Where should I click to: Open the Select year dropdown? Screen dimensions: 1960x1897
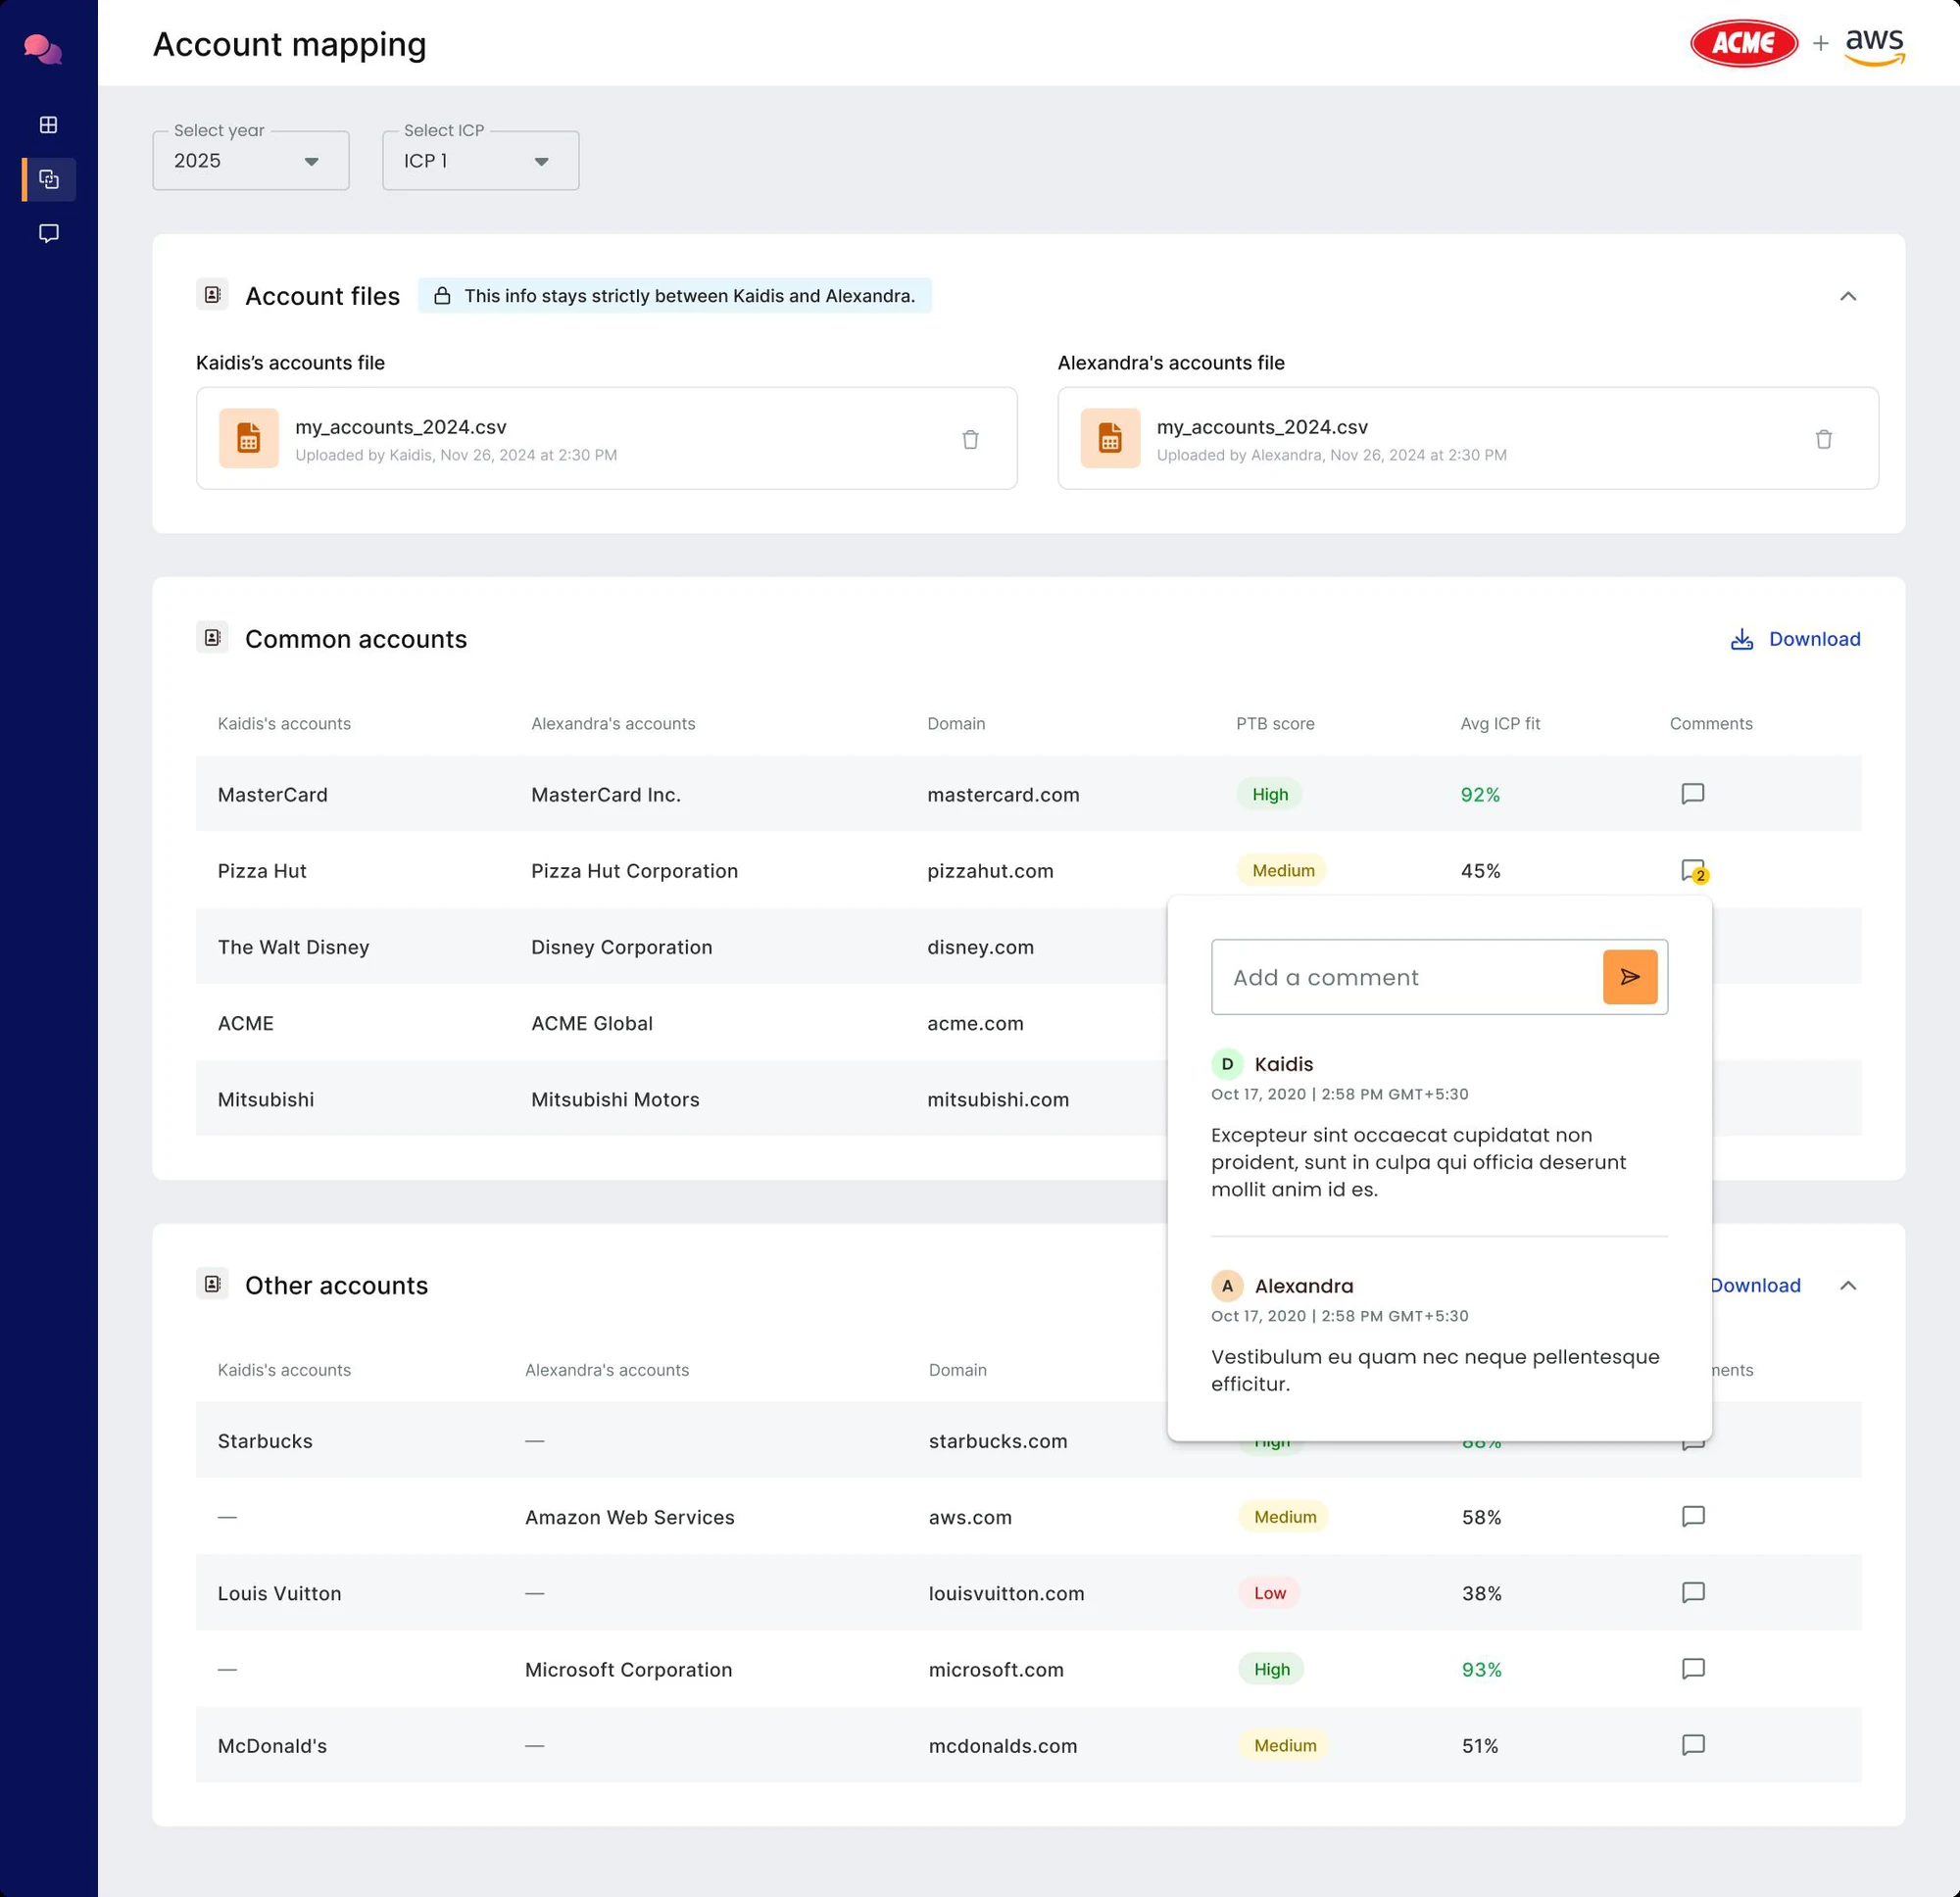pyautogui.click(x=251, y=161)
